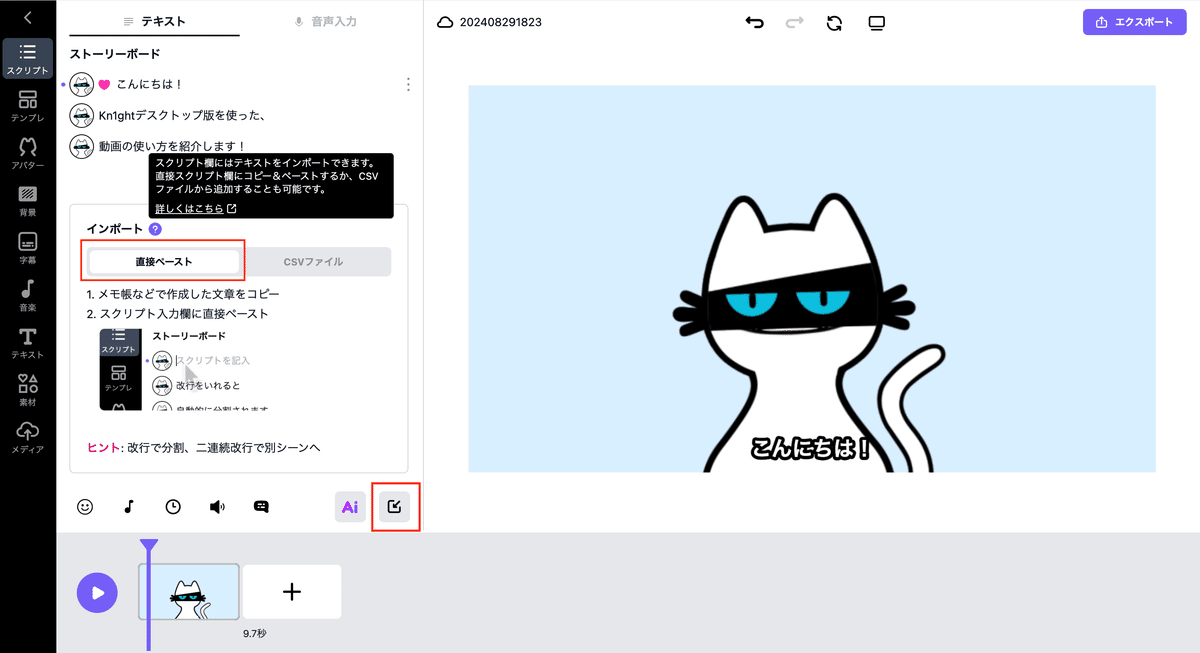The image size is (1200, 653).
Task: Open the emoji expression smiley icon
Action: point(85,507)
